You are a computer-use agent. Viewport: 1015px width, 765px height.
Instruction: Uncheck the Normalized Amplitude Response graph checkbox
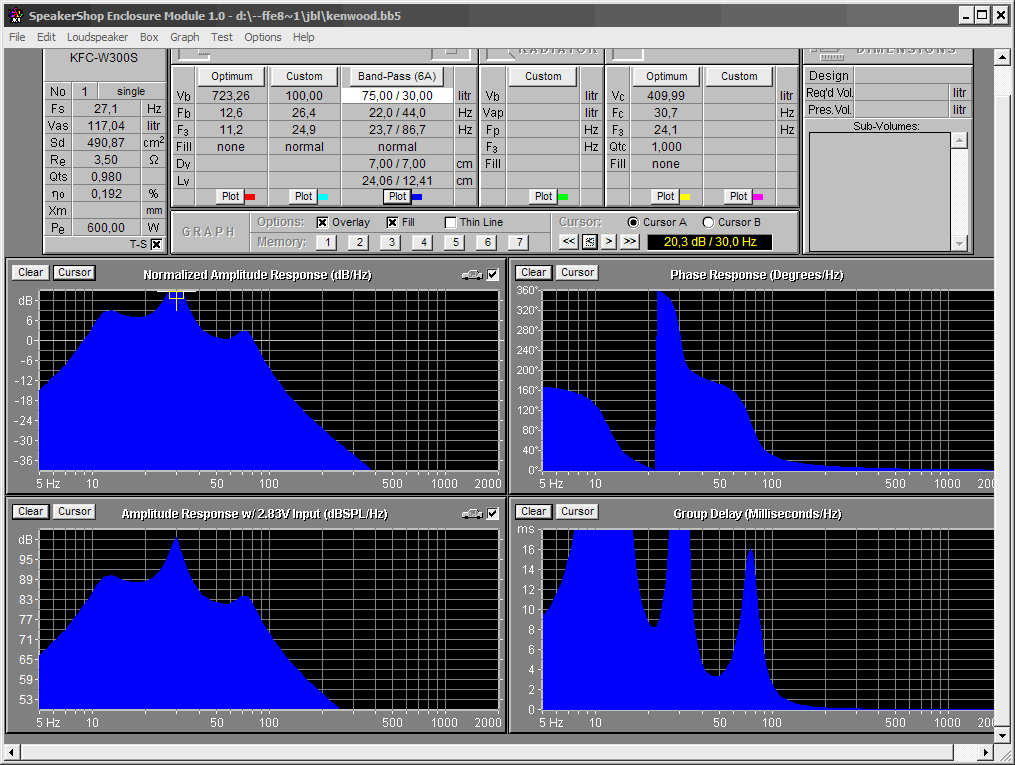pyautogui.click(x=491, y=275)
